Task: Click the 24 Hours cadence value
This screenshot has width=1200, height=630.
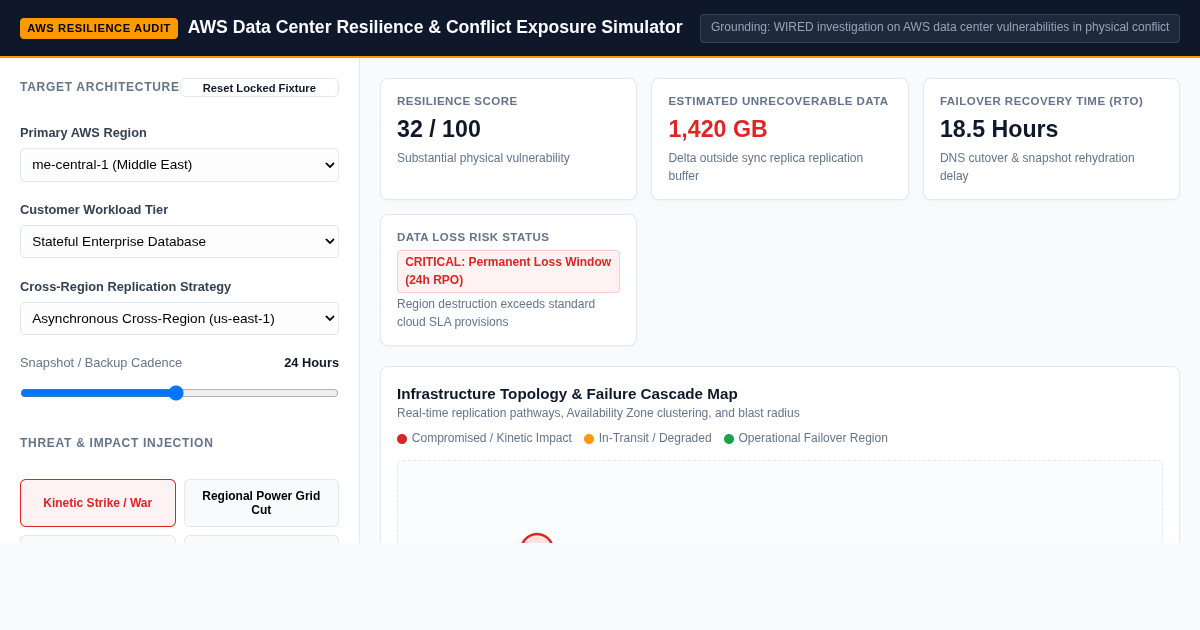Action: click(311, 362)
